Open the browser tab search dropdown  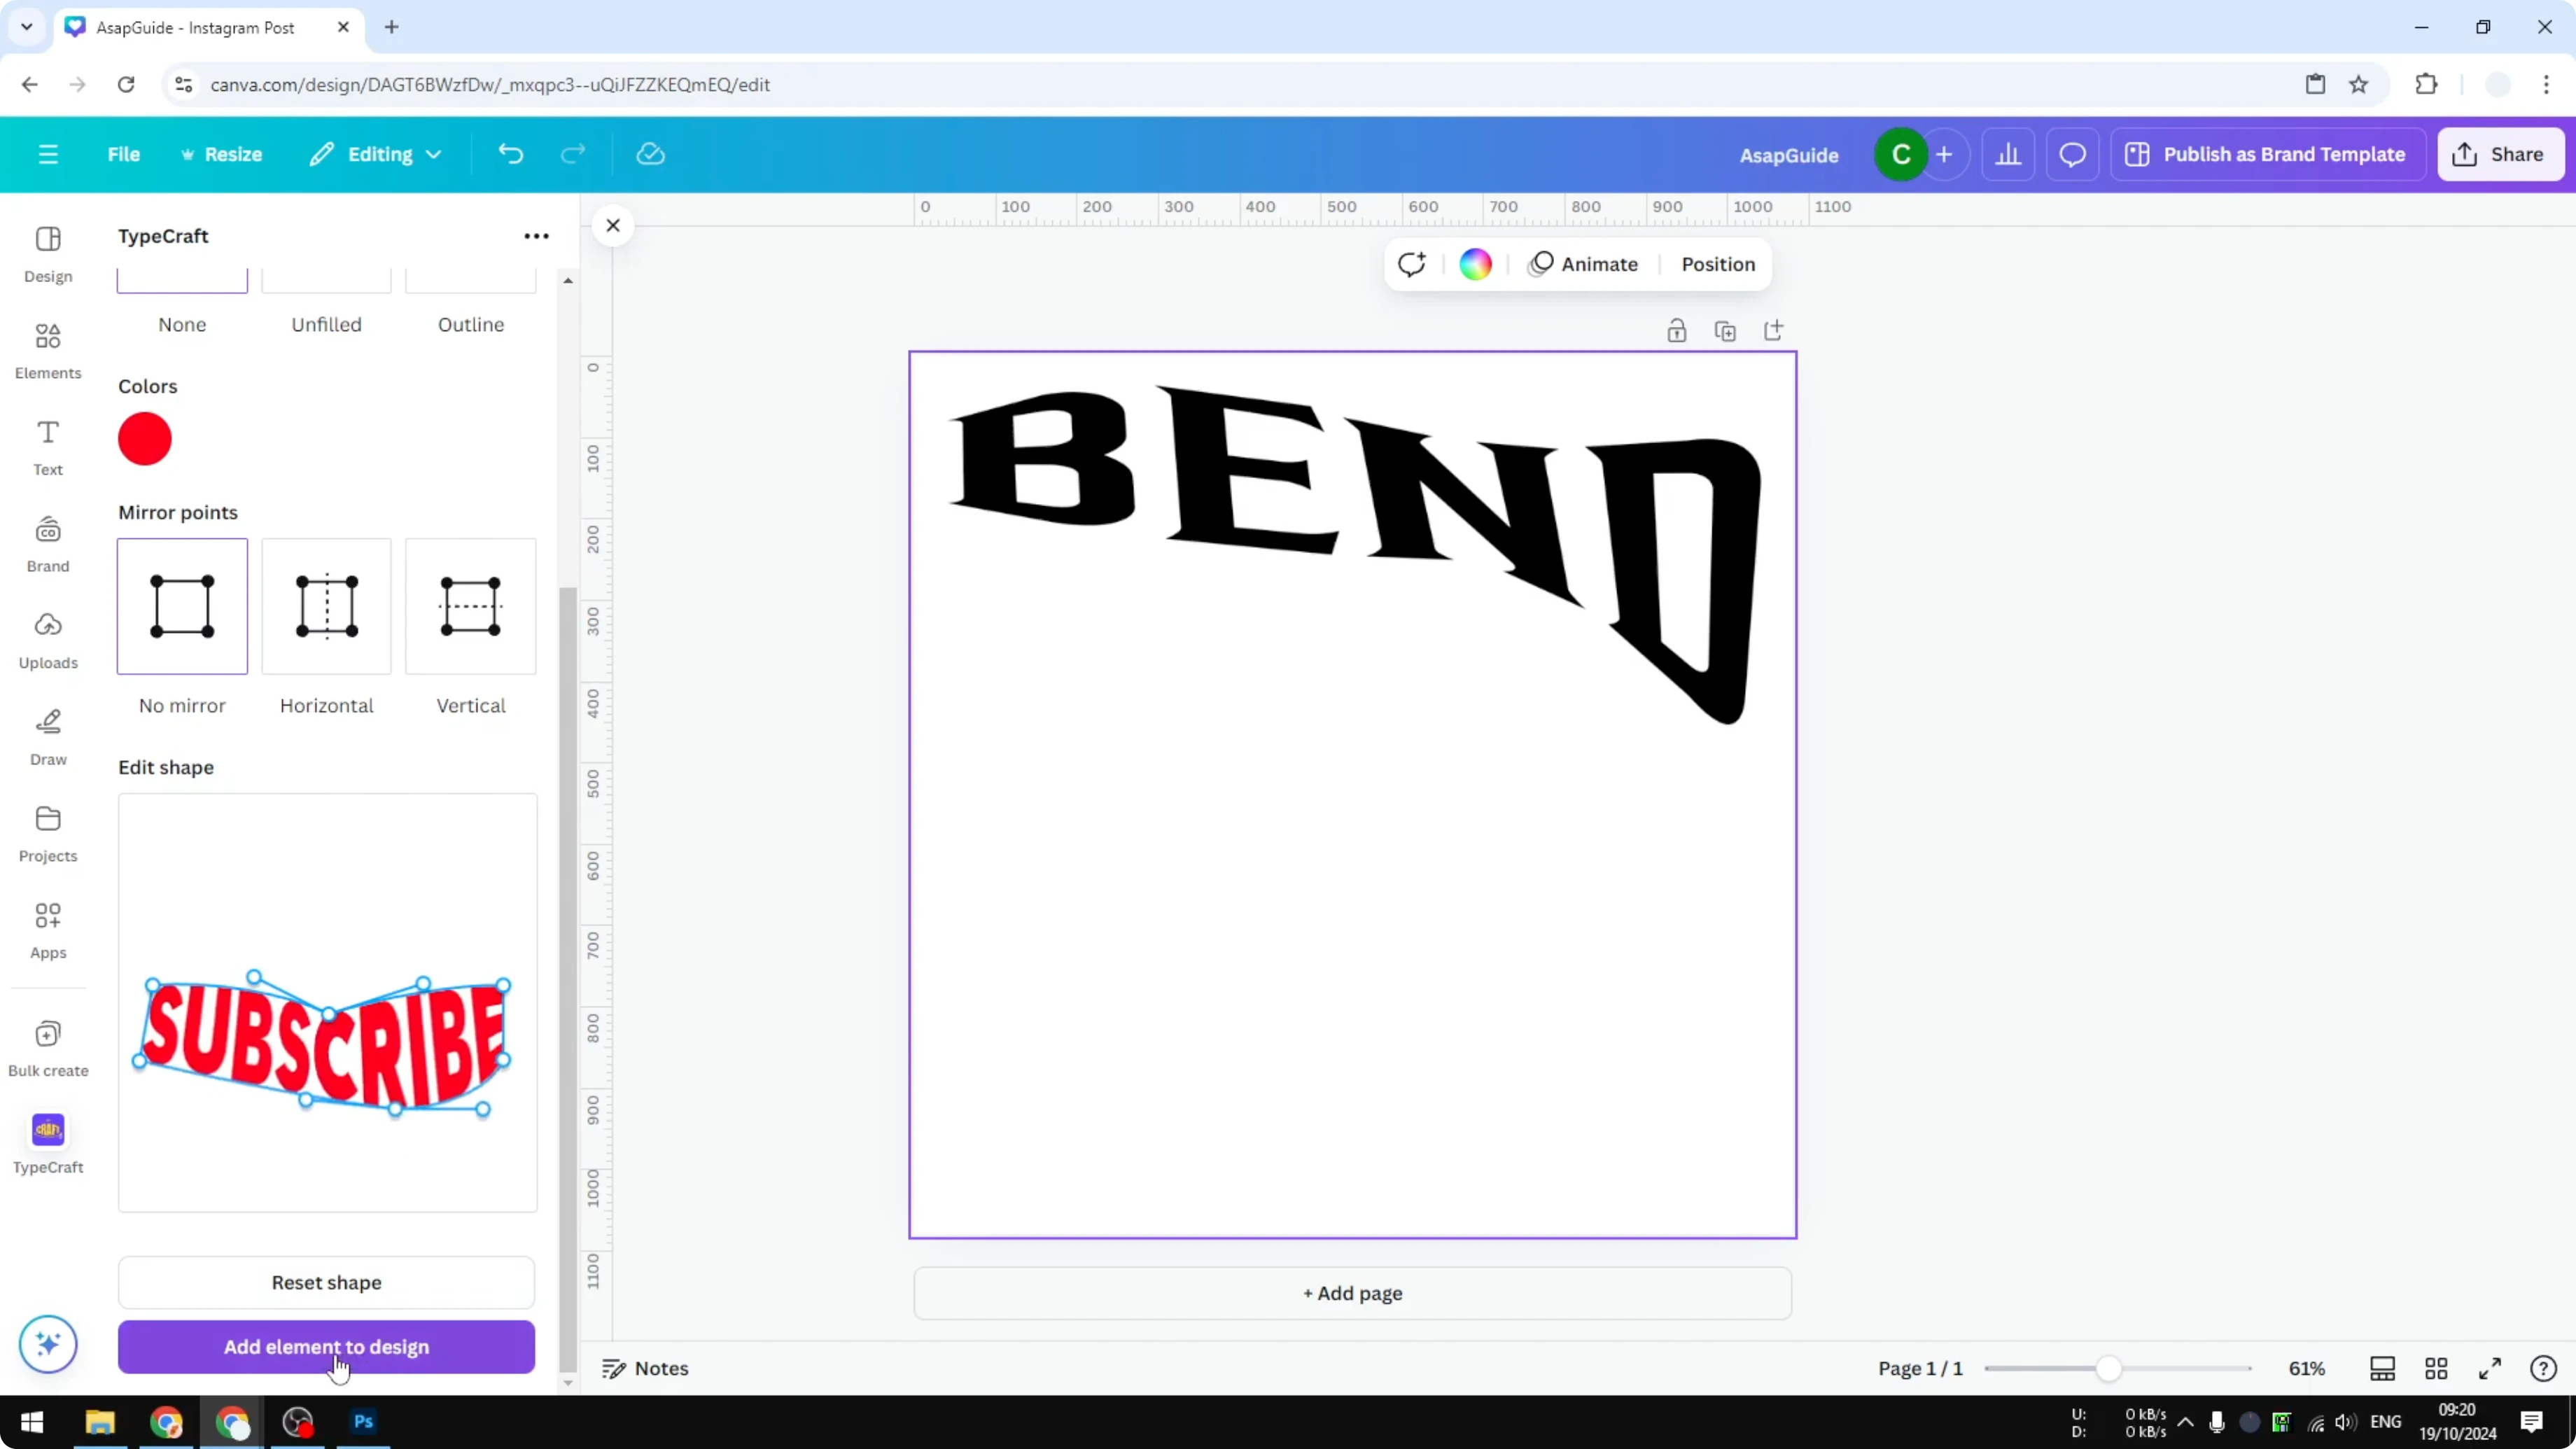click(26, 27)
